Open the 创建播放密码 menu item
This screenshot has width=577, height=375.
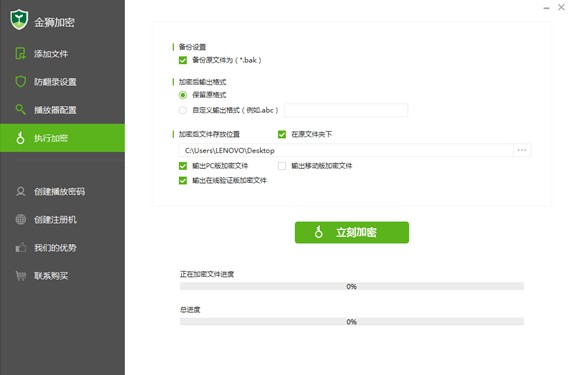(x=63, y=191)
